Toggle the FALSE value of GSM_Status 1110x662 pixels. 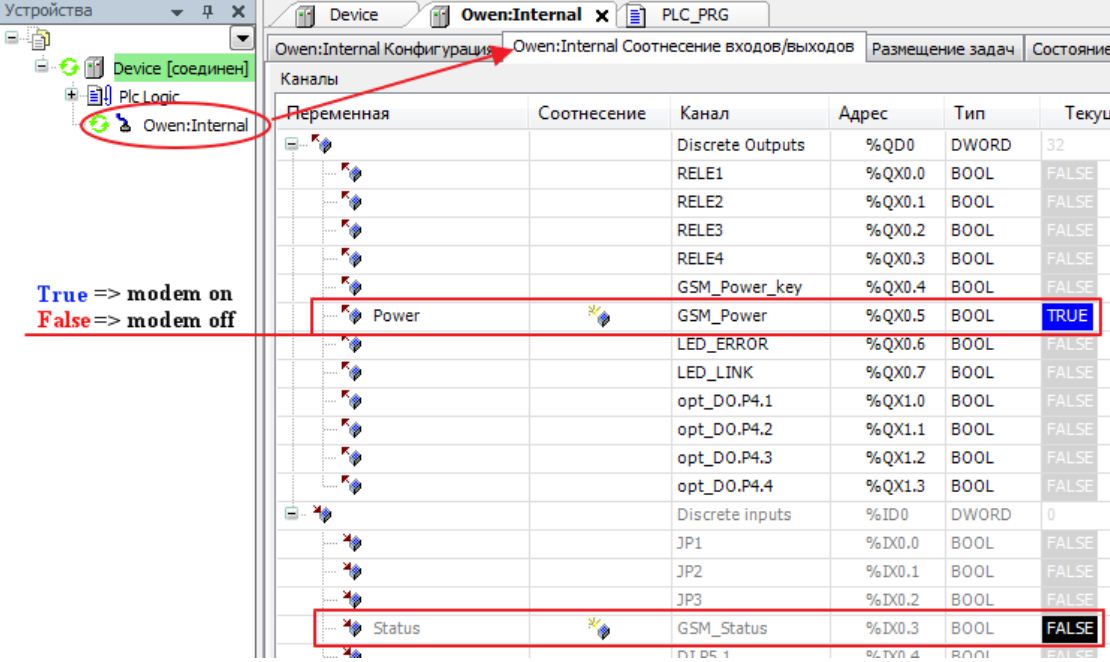1069,629
